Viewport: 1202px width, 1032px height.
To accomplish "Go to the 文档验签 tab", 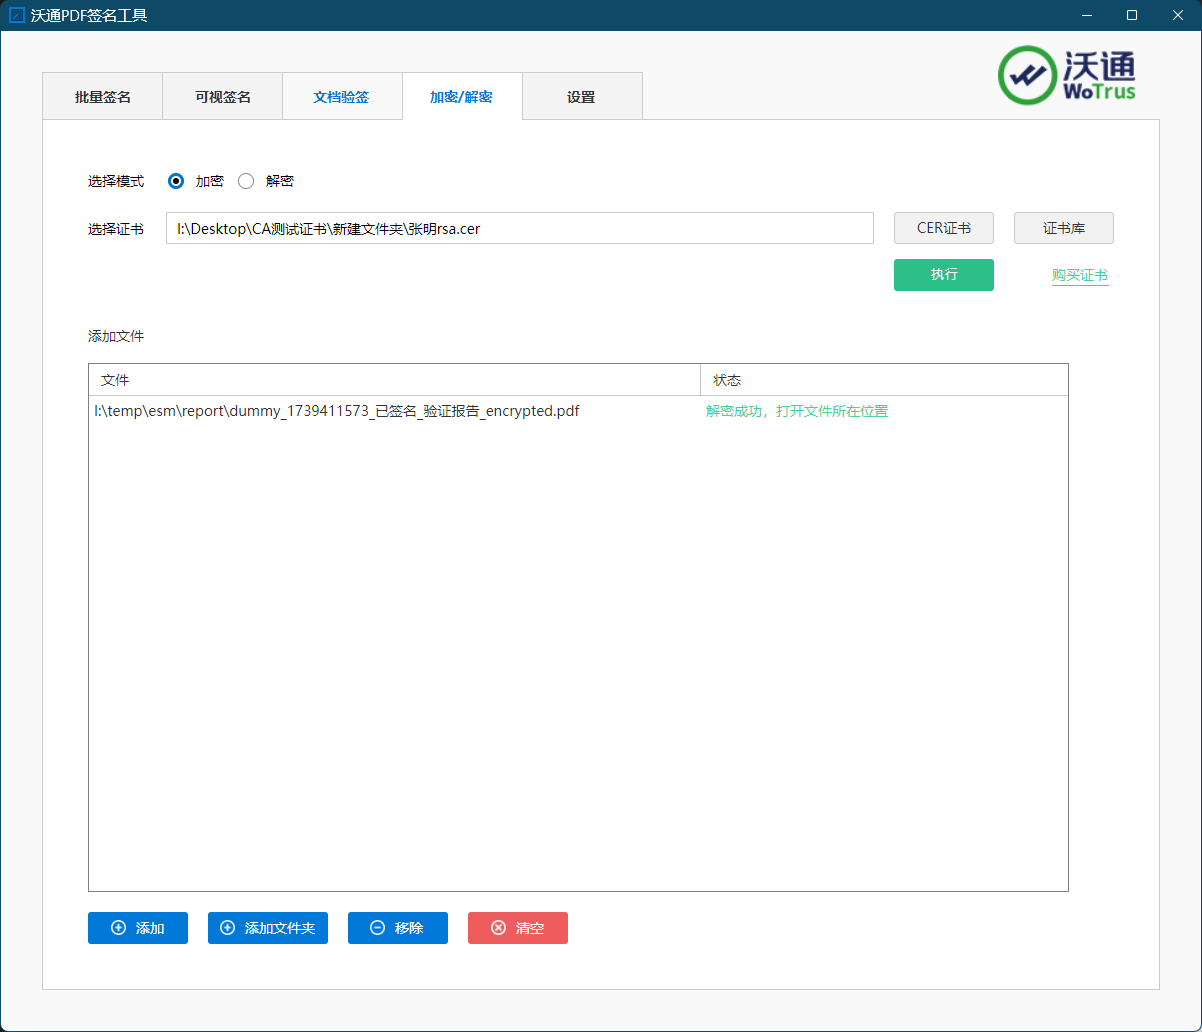I will tap(341, 97).
